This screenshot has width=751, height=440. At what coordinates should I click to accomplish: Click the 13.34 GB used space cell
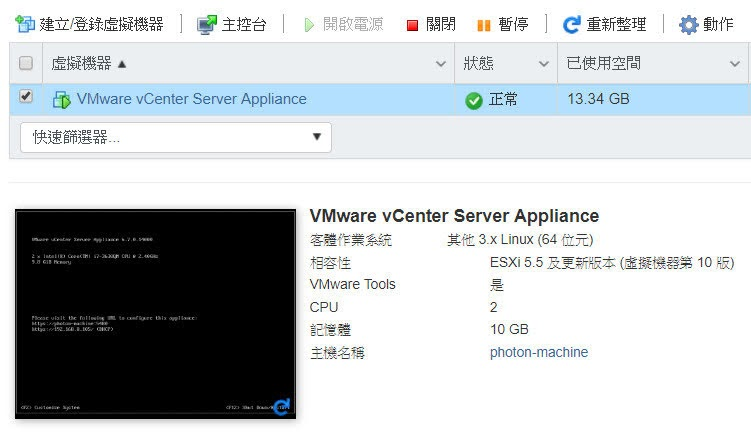point(598,99)
